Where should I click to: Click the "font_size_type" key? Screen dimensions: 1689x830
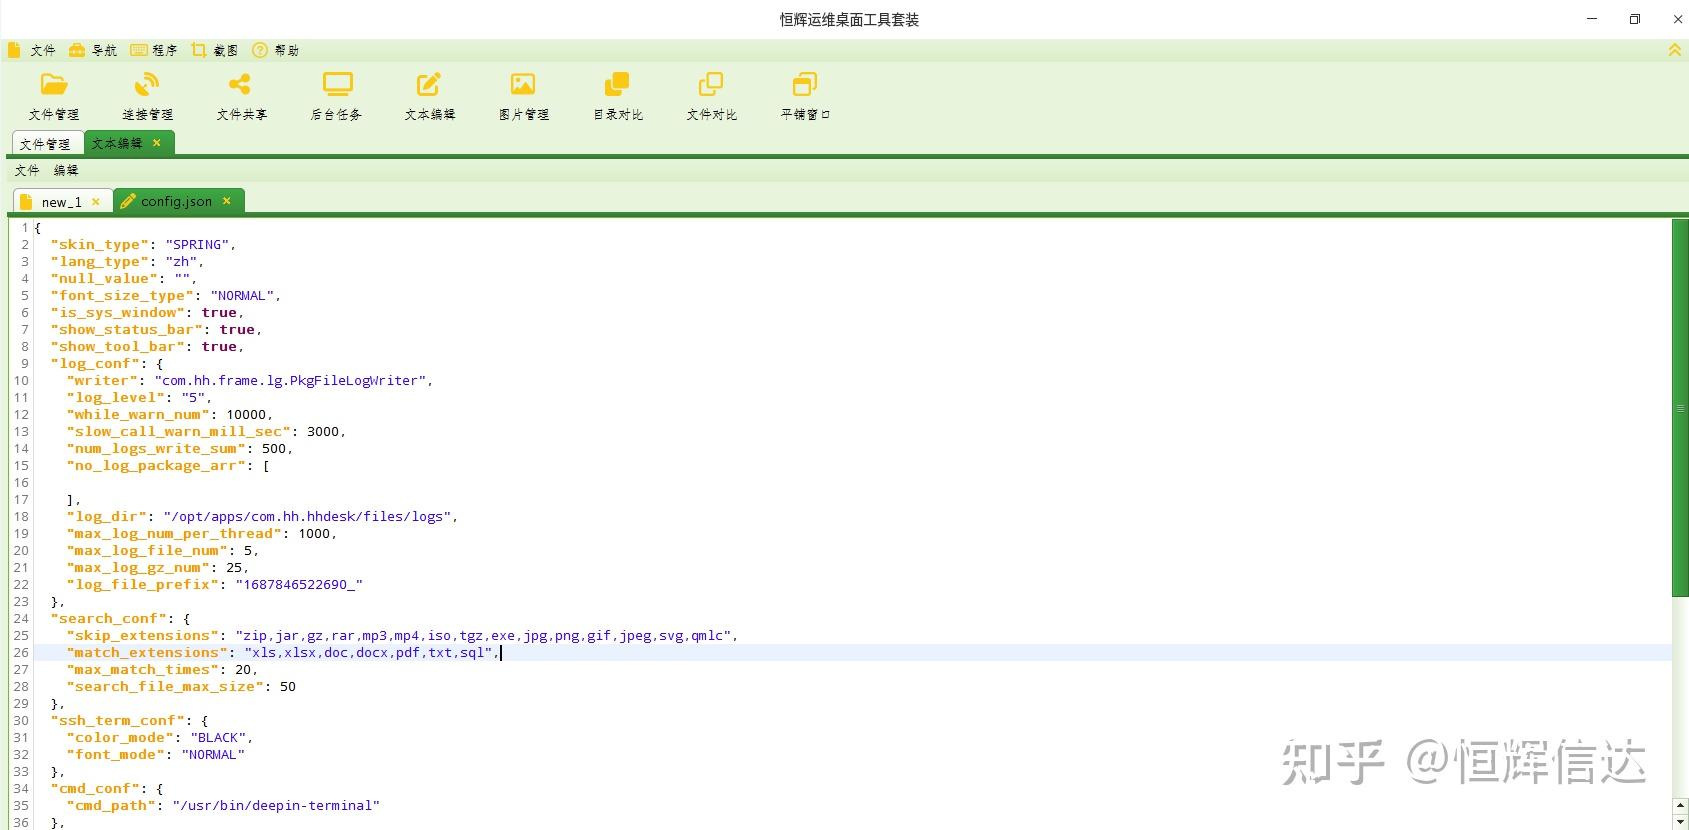pyautogui.click(x=122, y=295)
